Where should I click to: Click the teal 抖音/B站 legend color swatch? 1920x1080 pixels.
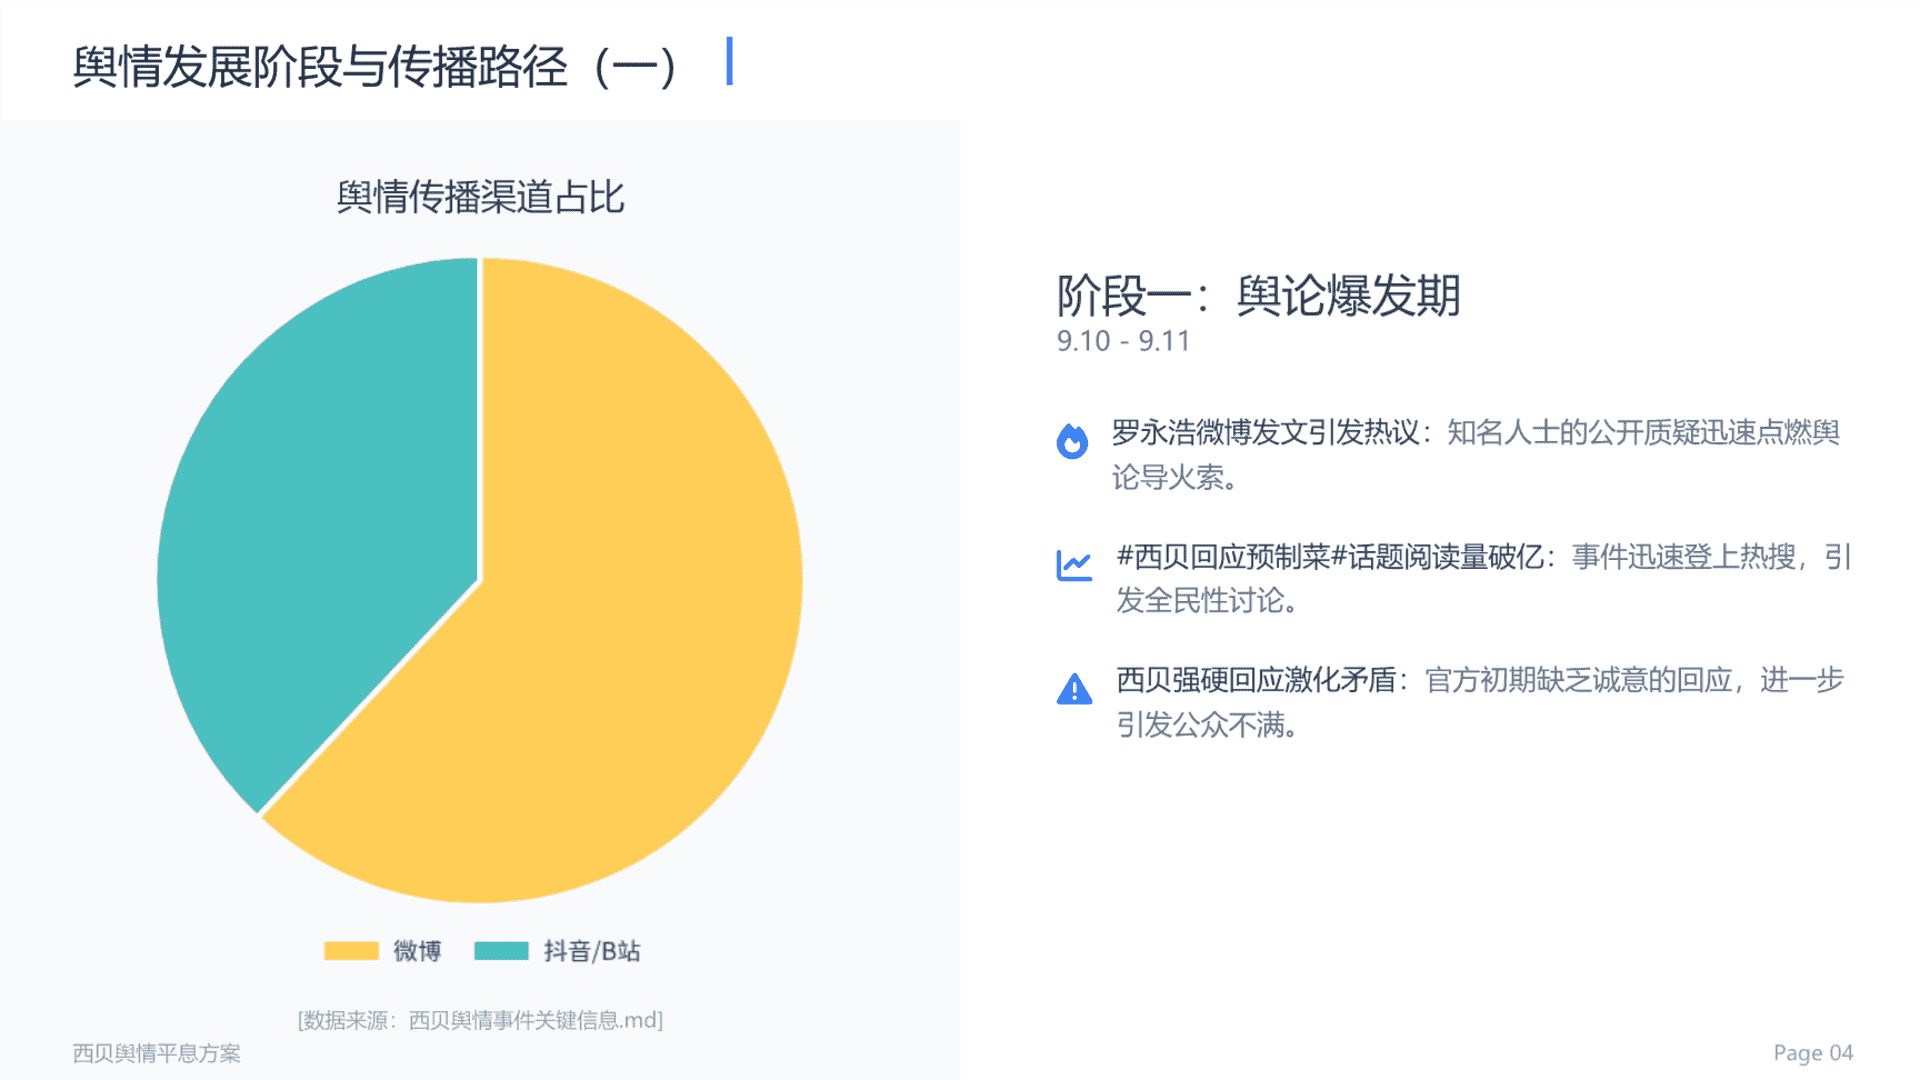pos(501,951)
